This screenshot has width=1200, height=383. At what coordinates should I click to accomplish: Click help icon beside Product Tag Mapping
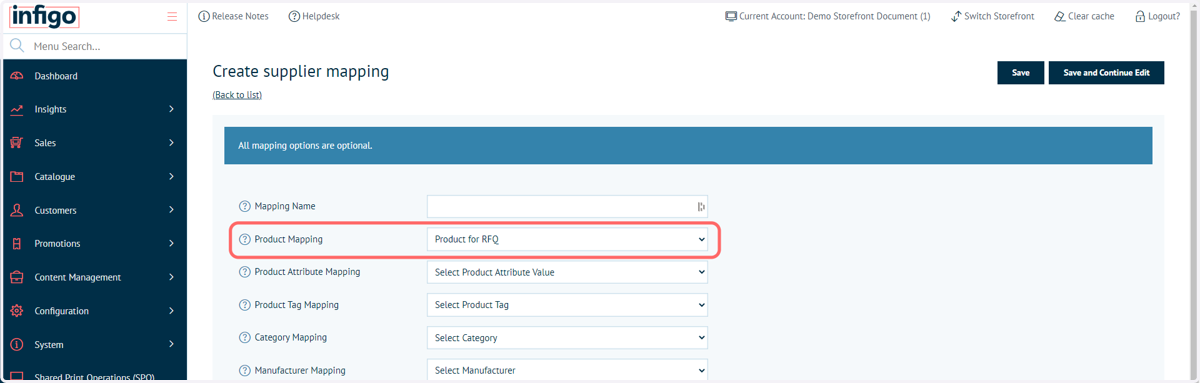coord(245,305)
